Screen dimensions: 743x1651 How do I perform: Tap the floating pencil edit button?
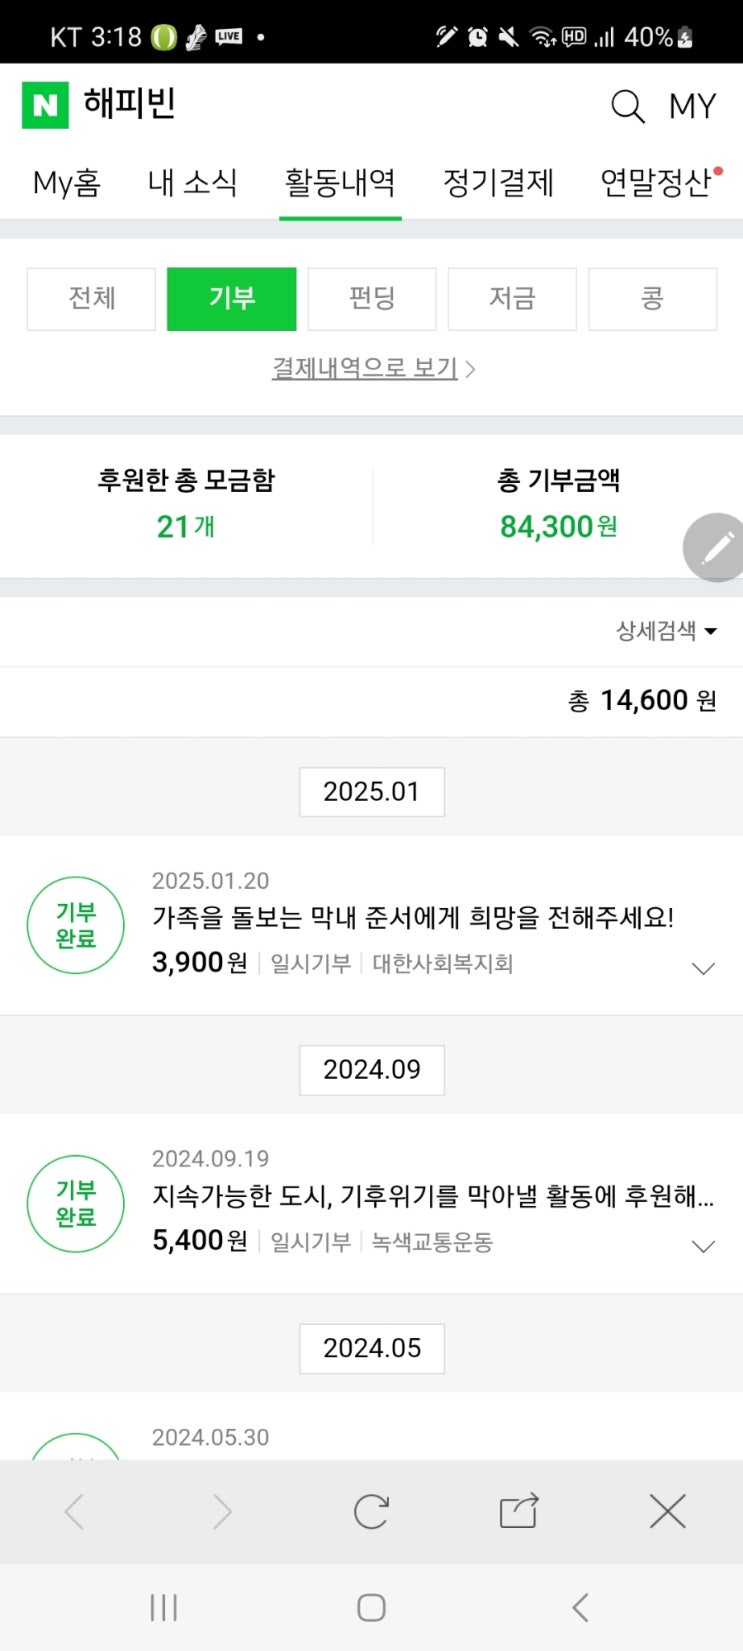click(716, 547)
